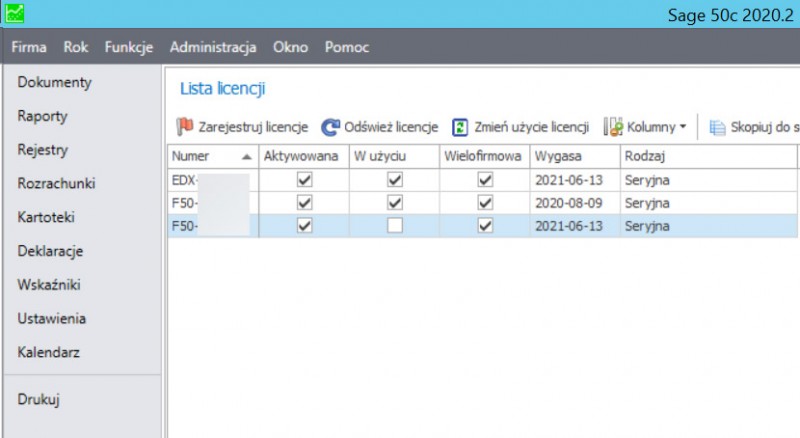Open Ustawienia settings section
800x438 pixels.
click(x=52, y=318)
